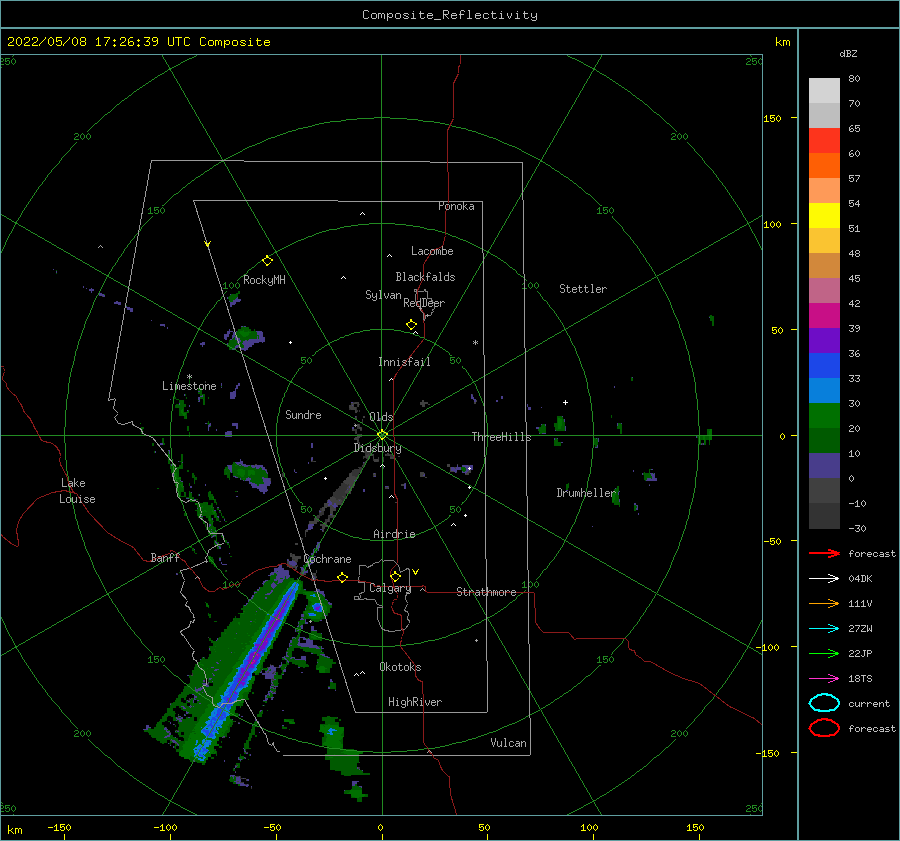Click the red 60 dBZ color swatch
This screenshot has width=900, height=841.
[x=824, y=141]
